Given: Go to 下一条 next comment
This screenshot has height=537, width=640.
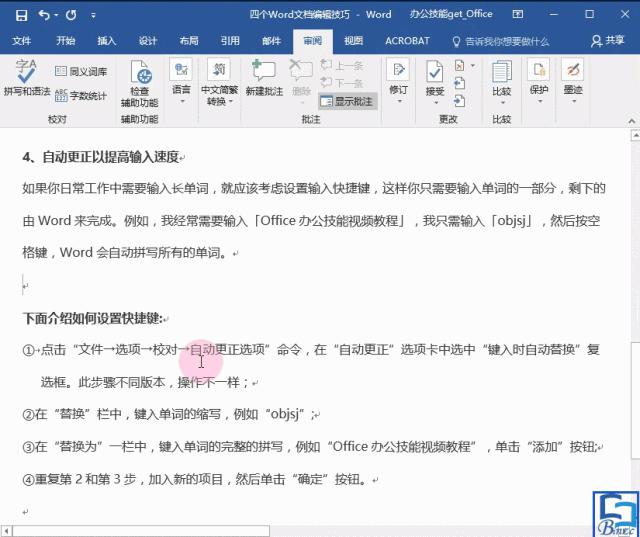Looking at the screenshot, I should pyautogui.click(x=342, y=83).
